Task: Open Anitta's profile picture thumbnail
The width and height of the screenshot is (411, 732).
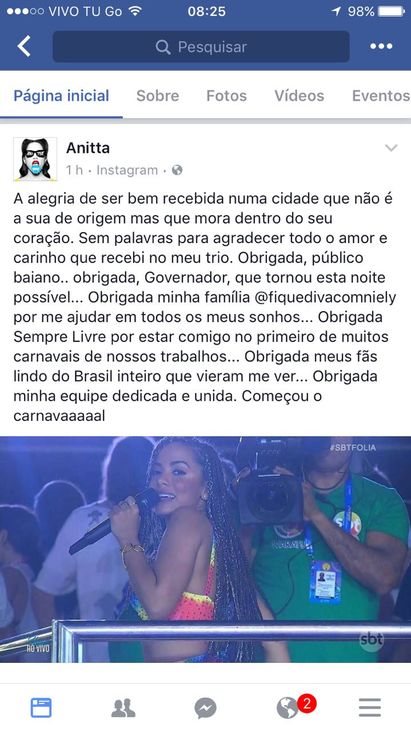Action: pyautogui.click(x=35, y=159)
